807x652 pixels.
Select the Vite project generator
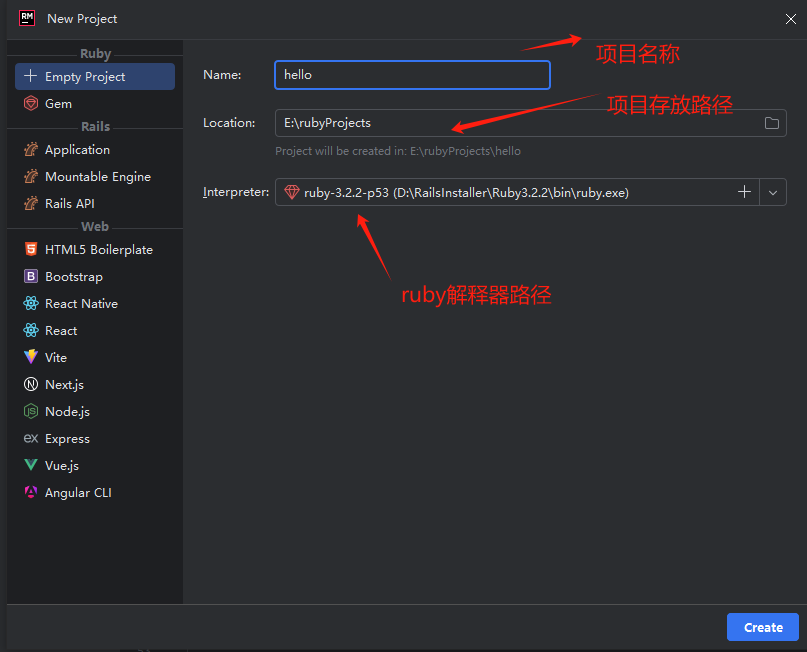[62, 357]
